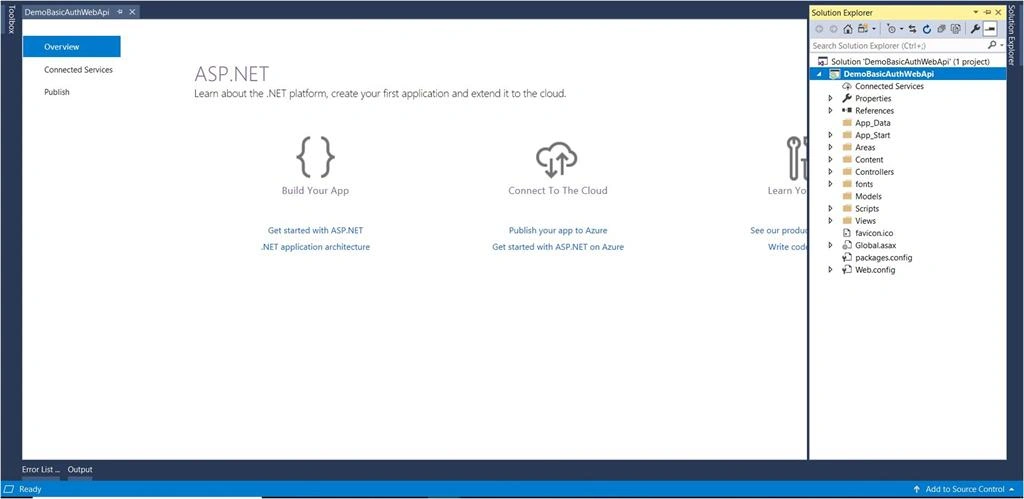Open the Pending Changes Filter clock icon
1024x499 pixels.
tap(891, 29)
